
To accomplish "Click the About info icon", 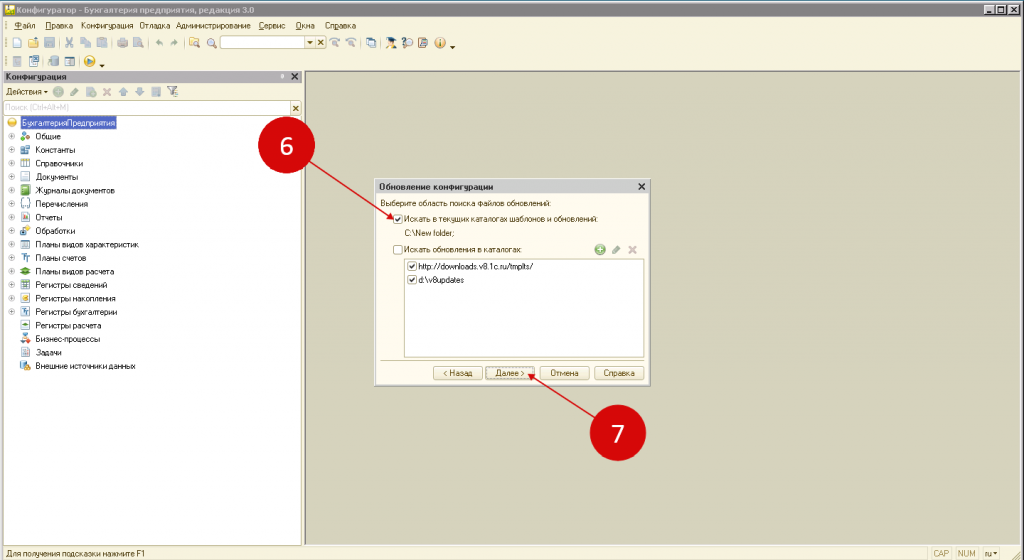I will (x=440, y=43).
